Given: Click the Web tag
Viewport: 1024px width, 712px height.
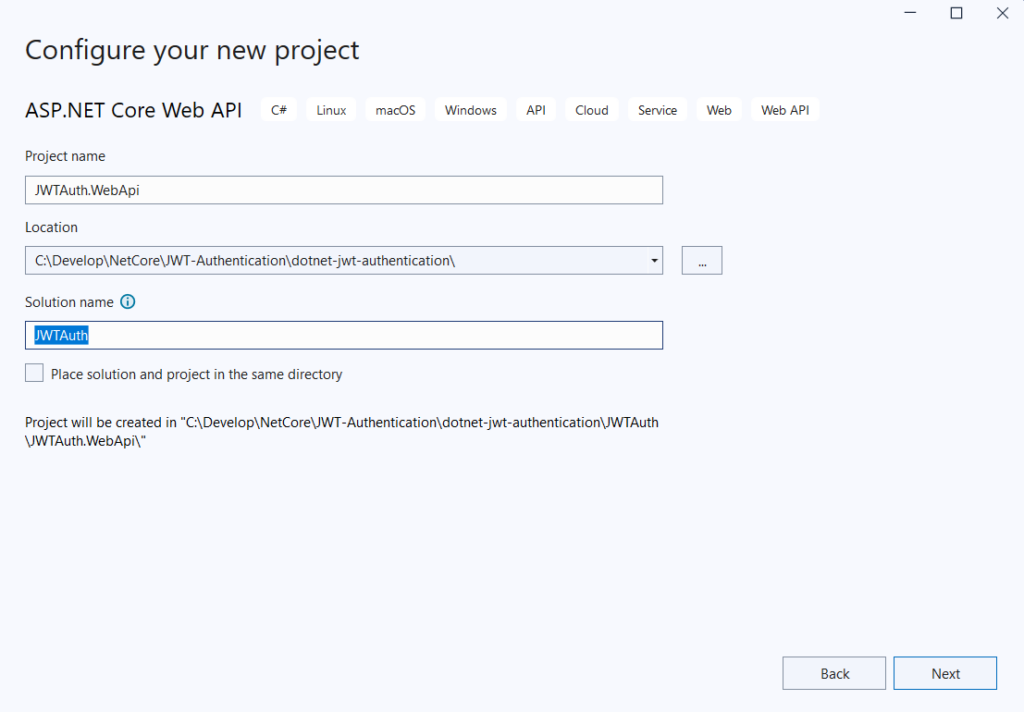Looking at the screenshot, I should (x=719, y=110).
